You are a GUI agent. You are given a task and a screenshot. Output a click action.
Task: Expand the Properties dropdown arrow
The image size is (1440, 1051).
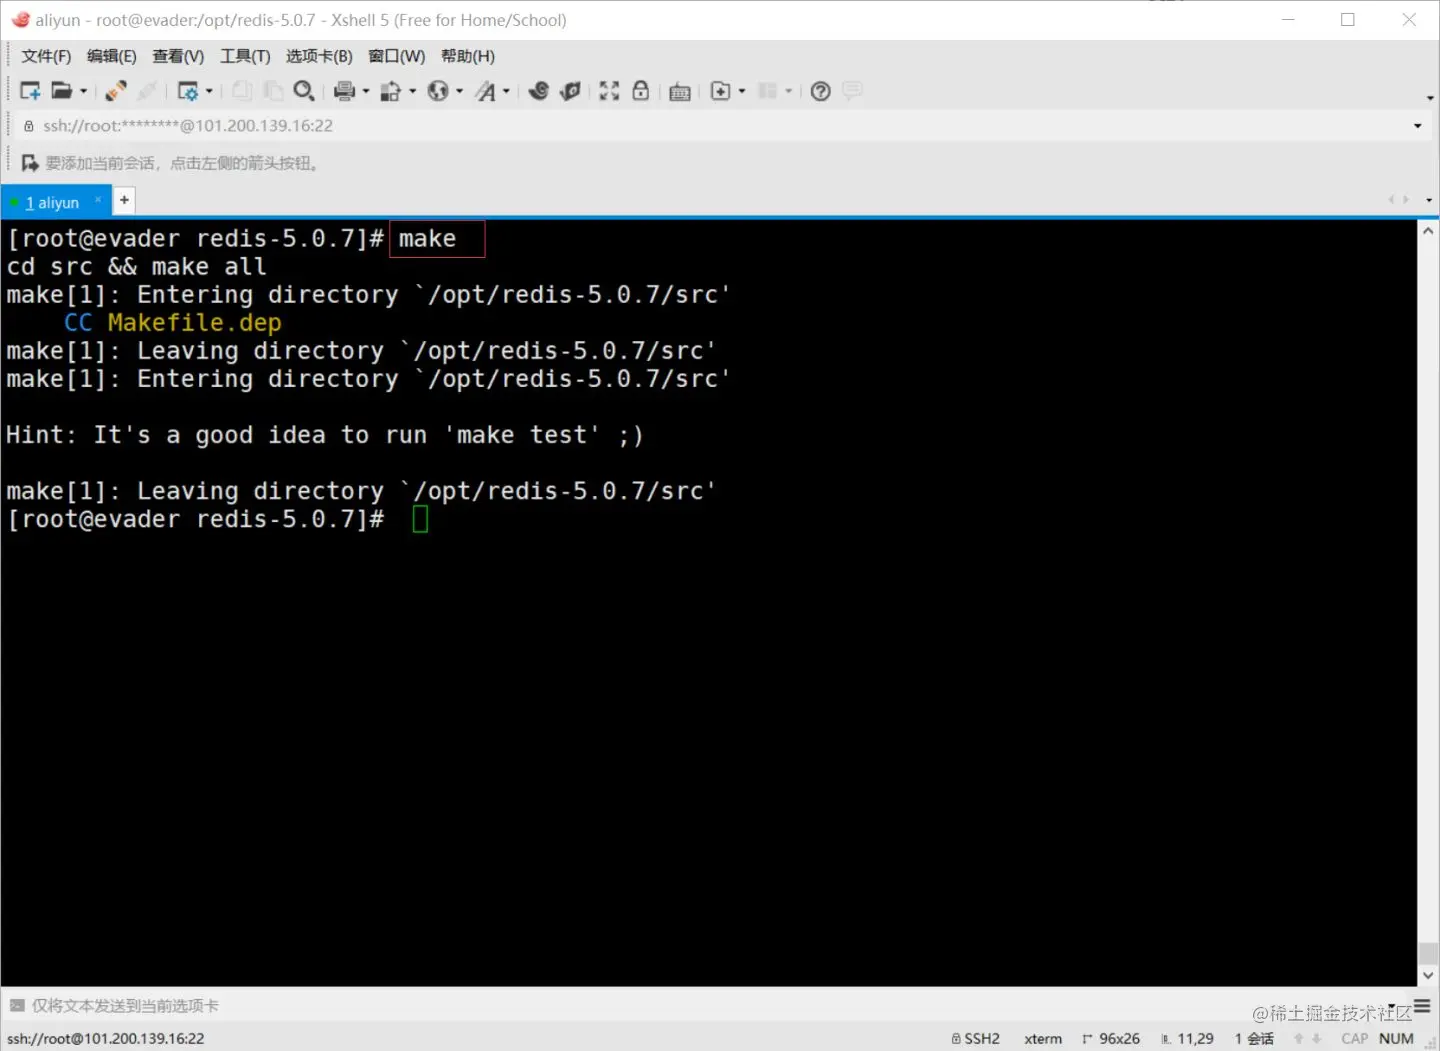click(x=209, y=91)
